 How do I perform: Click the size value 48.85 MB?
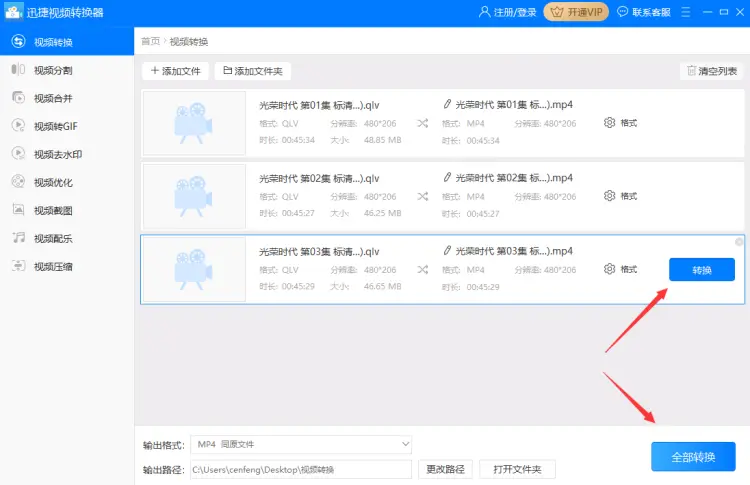(x=383, y=140)
